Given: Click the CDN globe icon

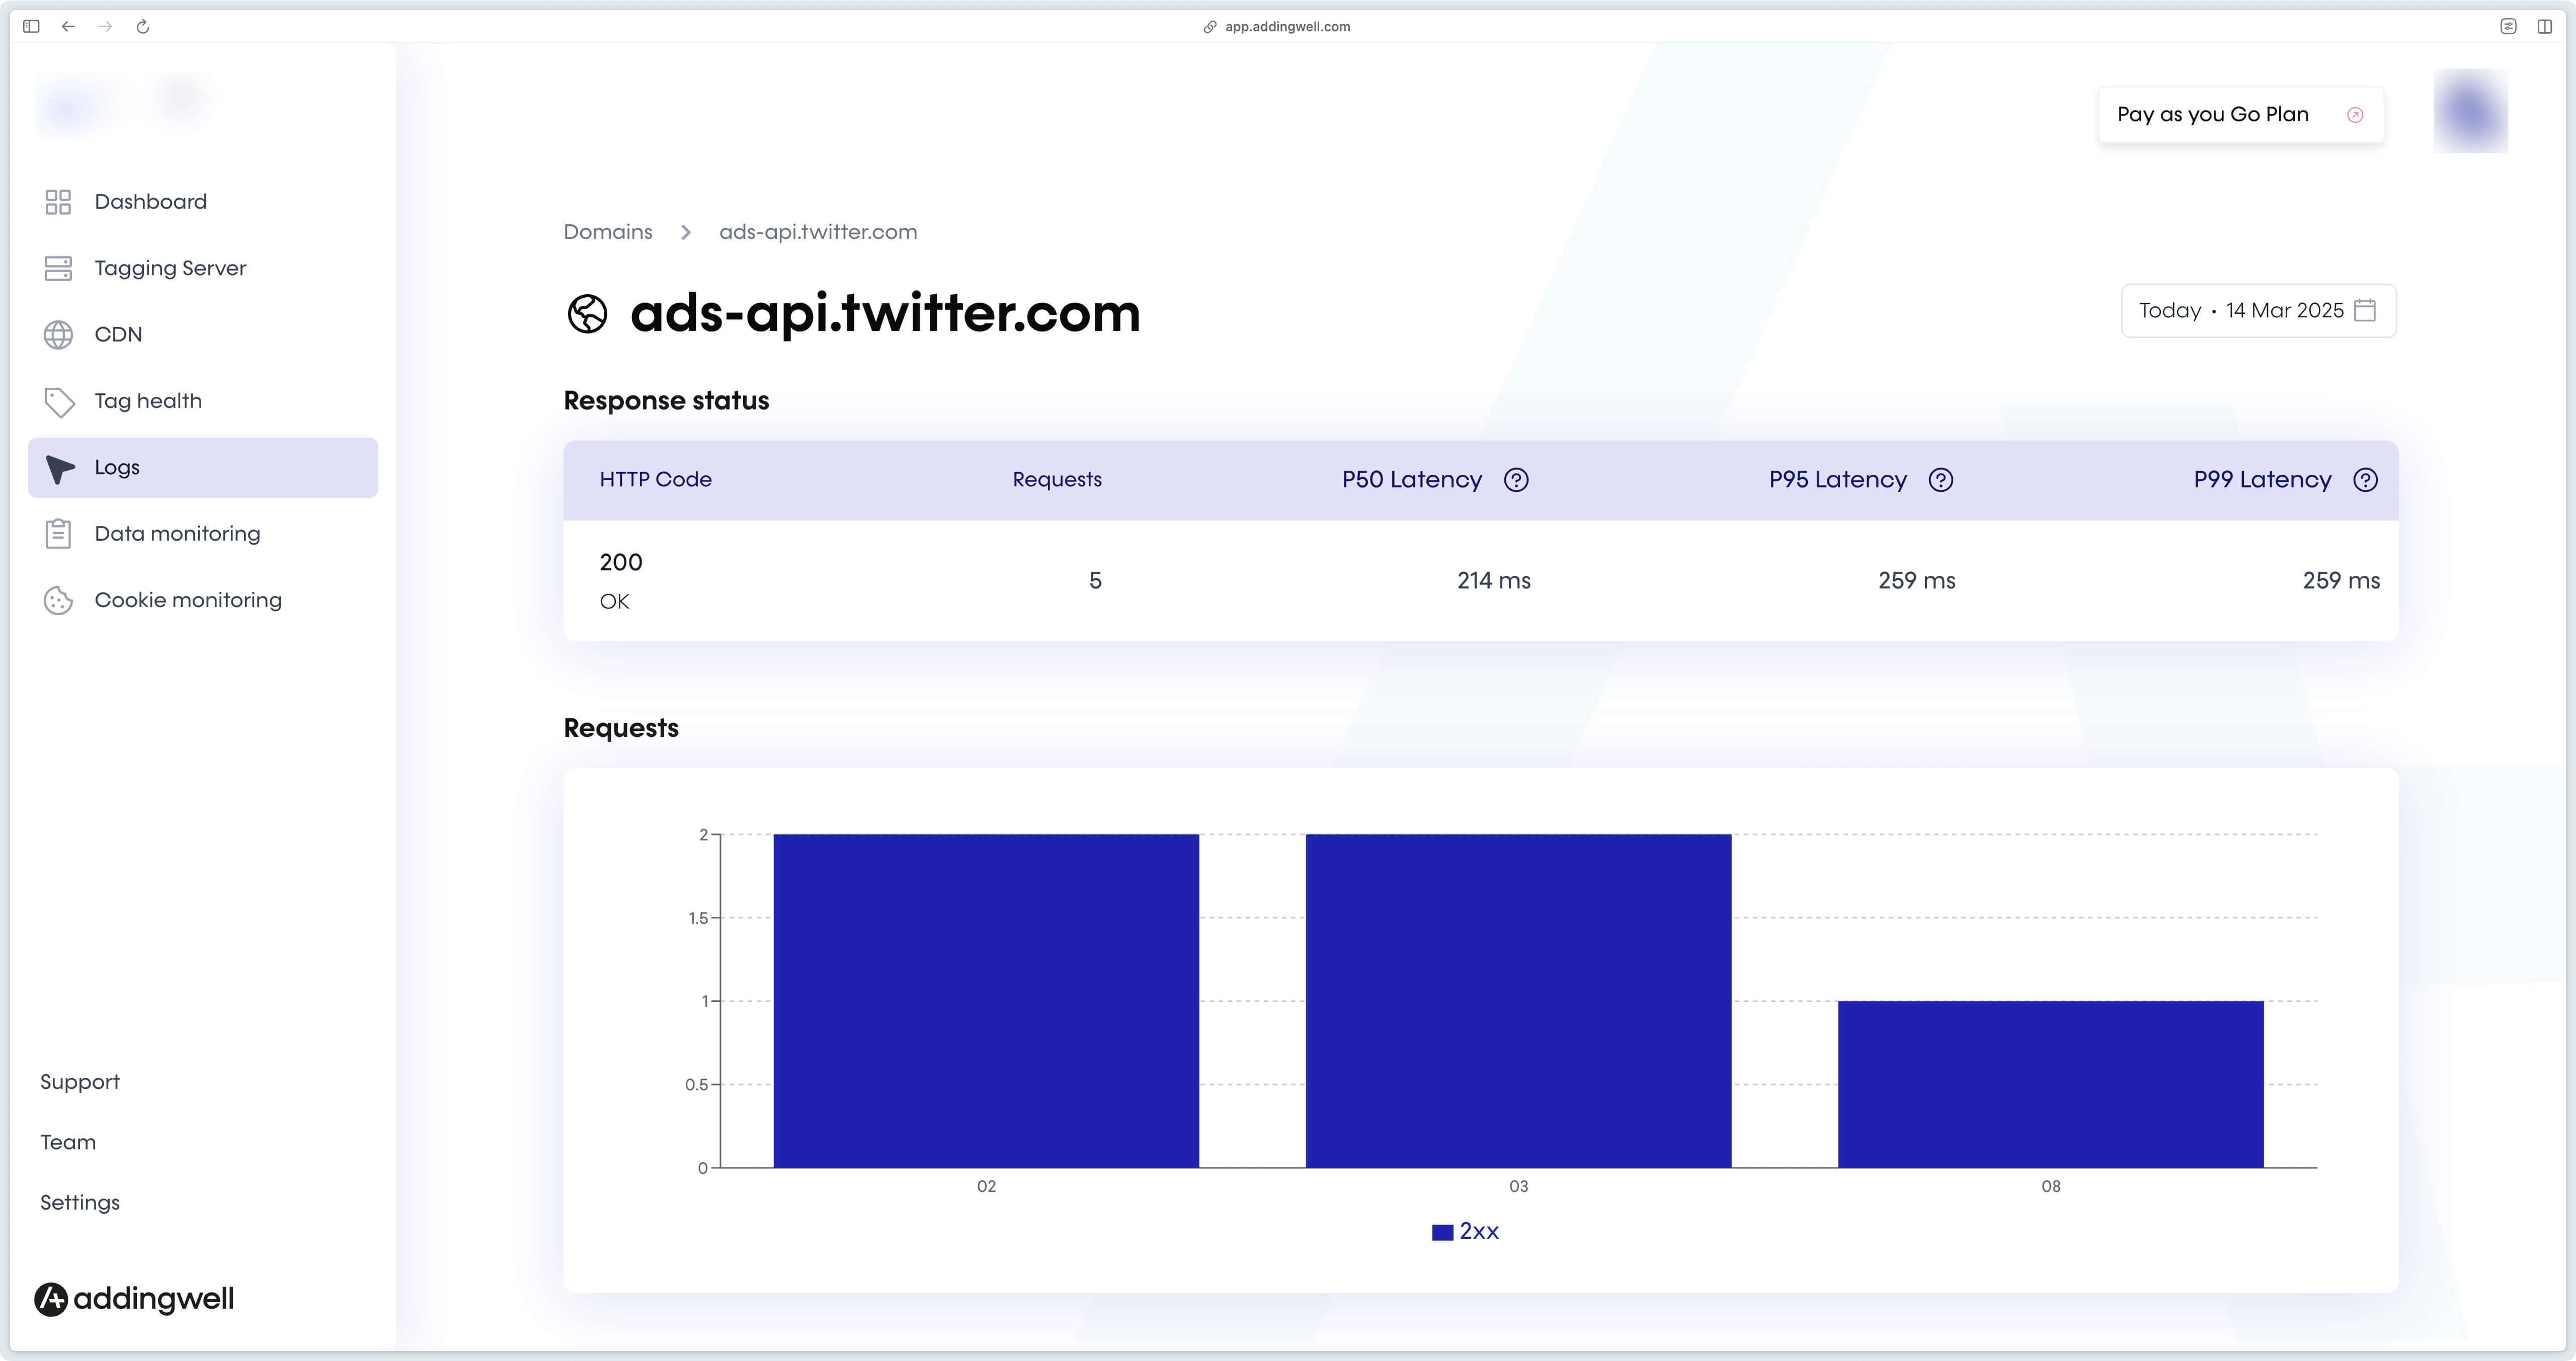Looking at the screenshot, I should coord(58,335).
